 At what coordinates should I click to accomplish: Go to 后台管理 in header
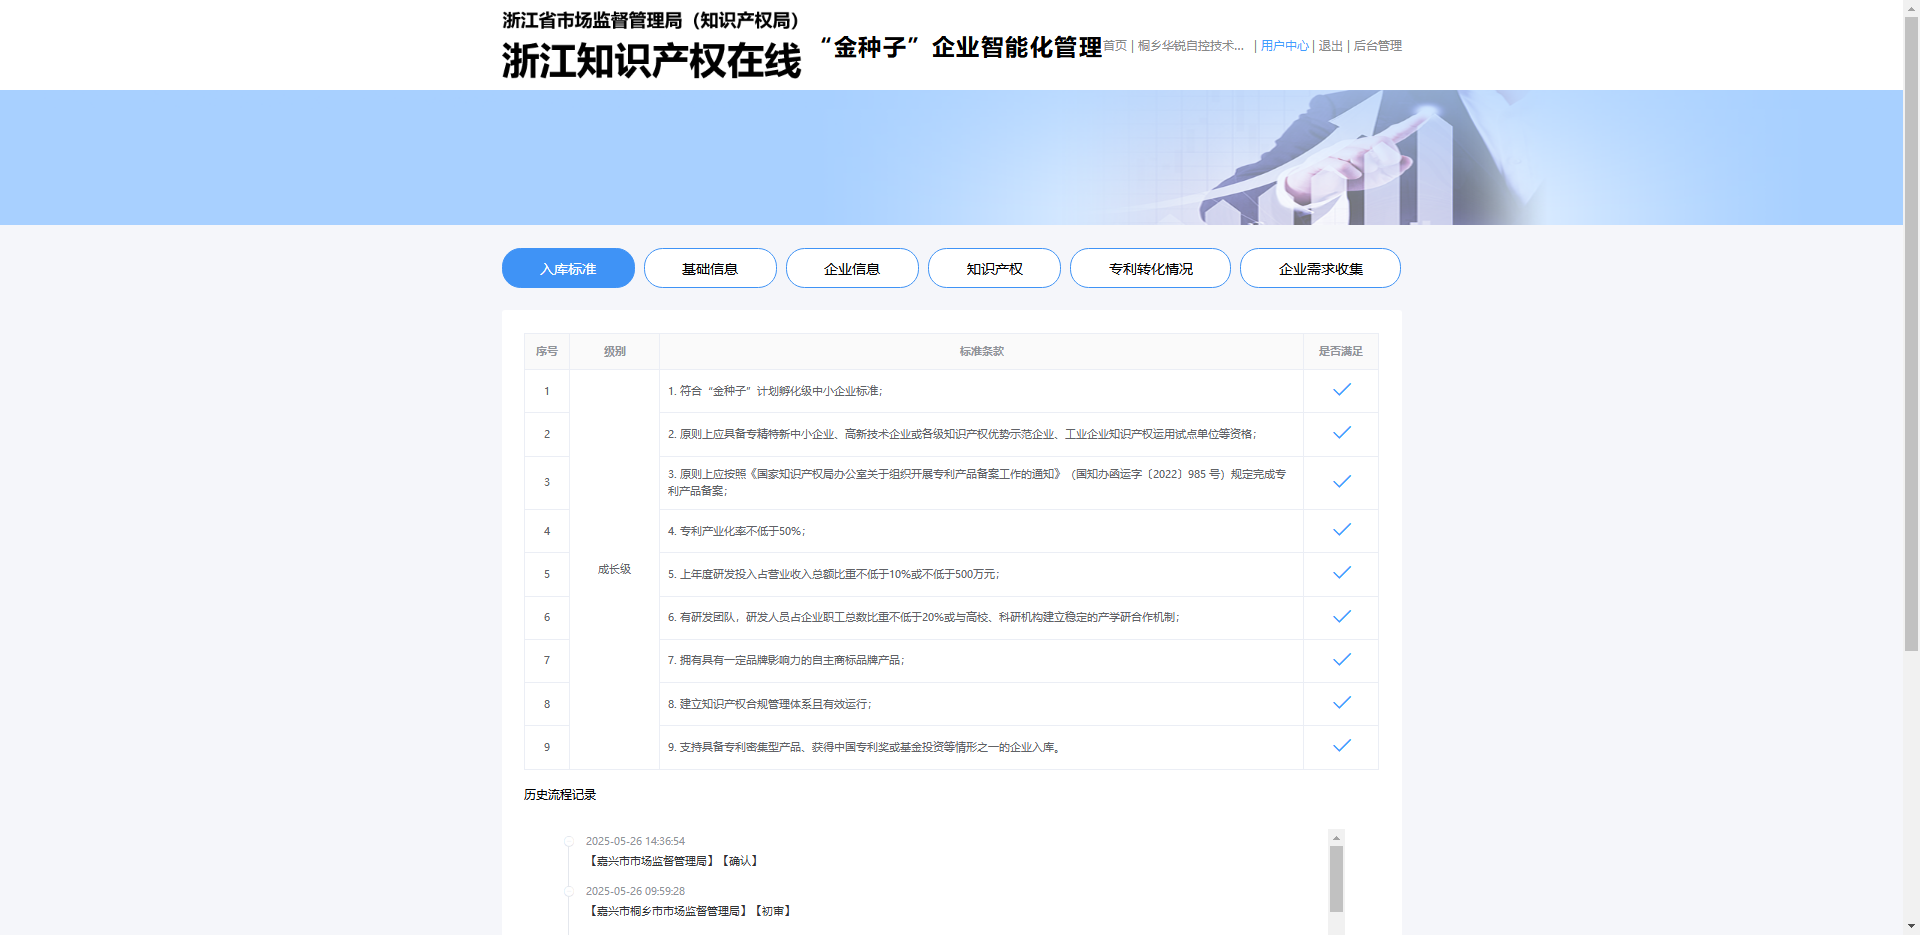(x=1377, y=46)
